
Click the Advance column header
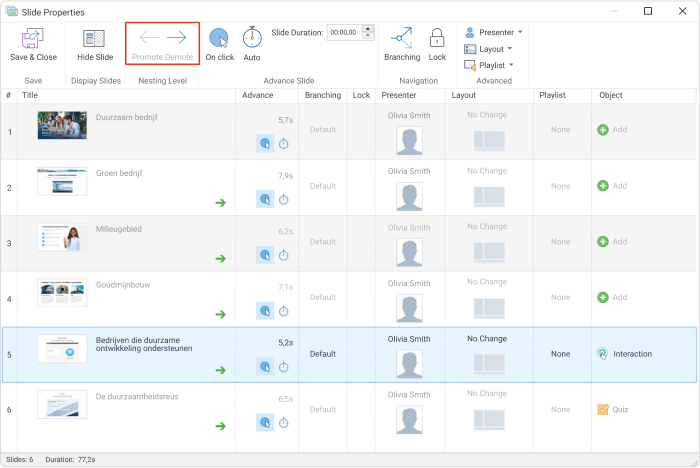click(x=258, y=95)
